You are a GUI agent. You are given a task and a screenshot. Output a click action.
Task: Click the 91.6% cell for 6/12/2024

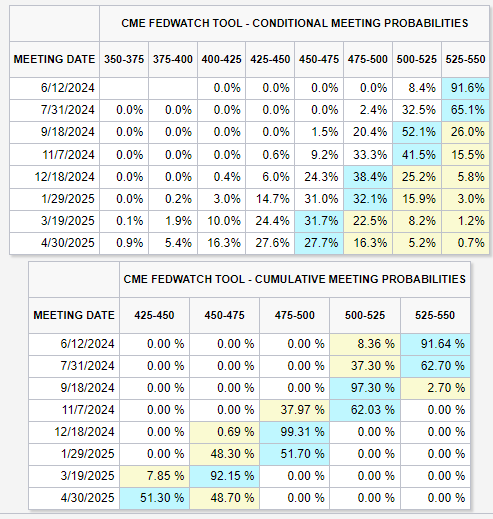tap(465, 88)
